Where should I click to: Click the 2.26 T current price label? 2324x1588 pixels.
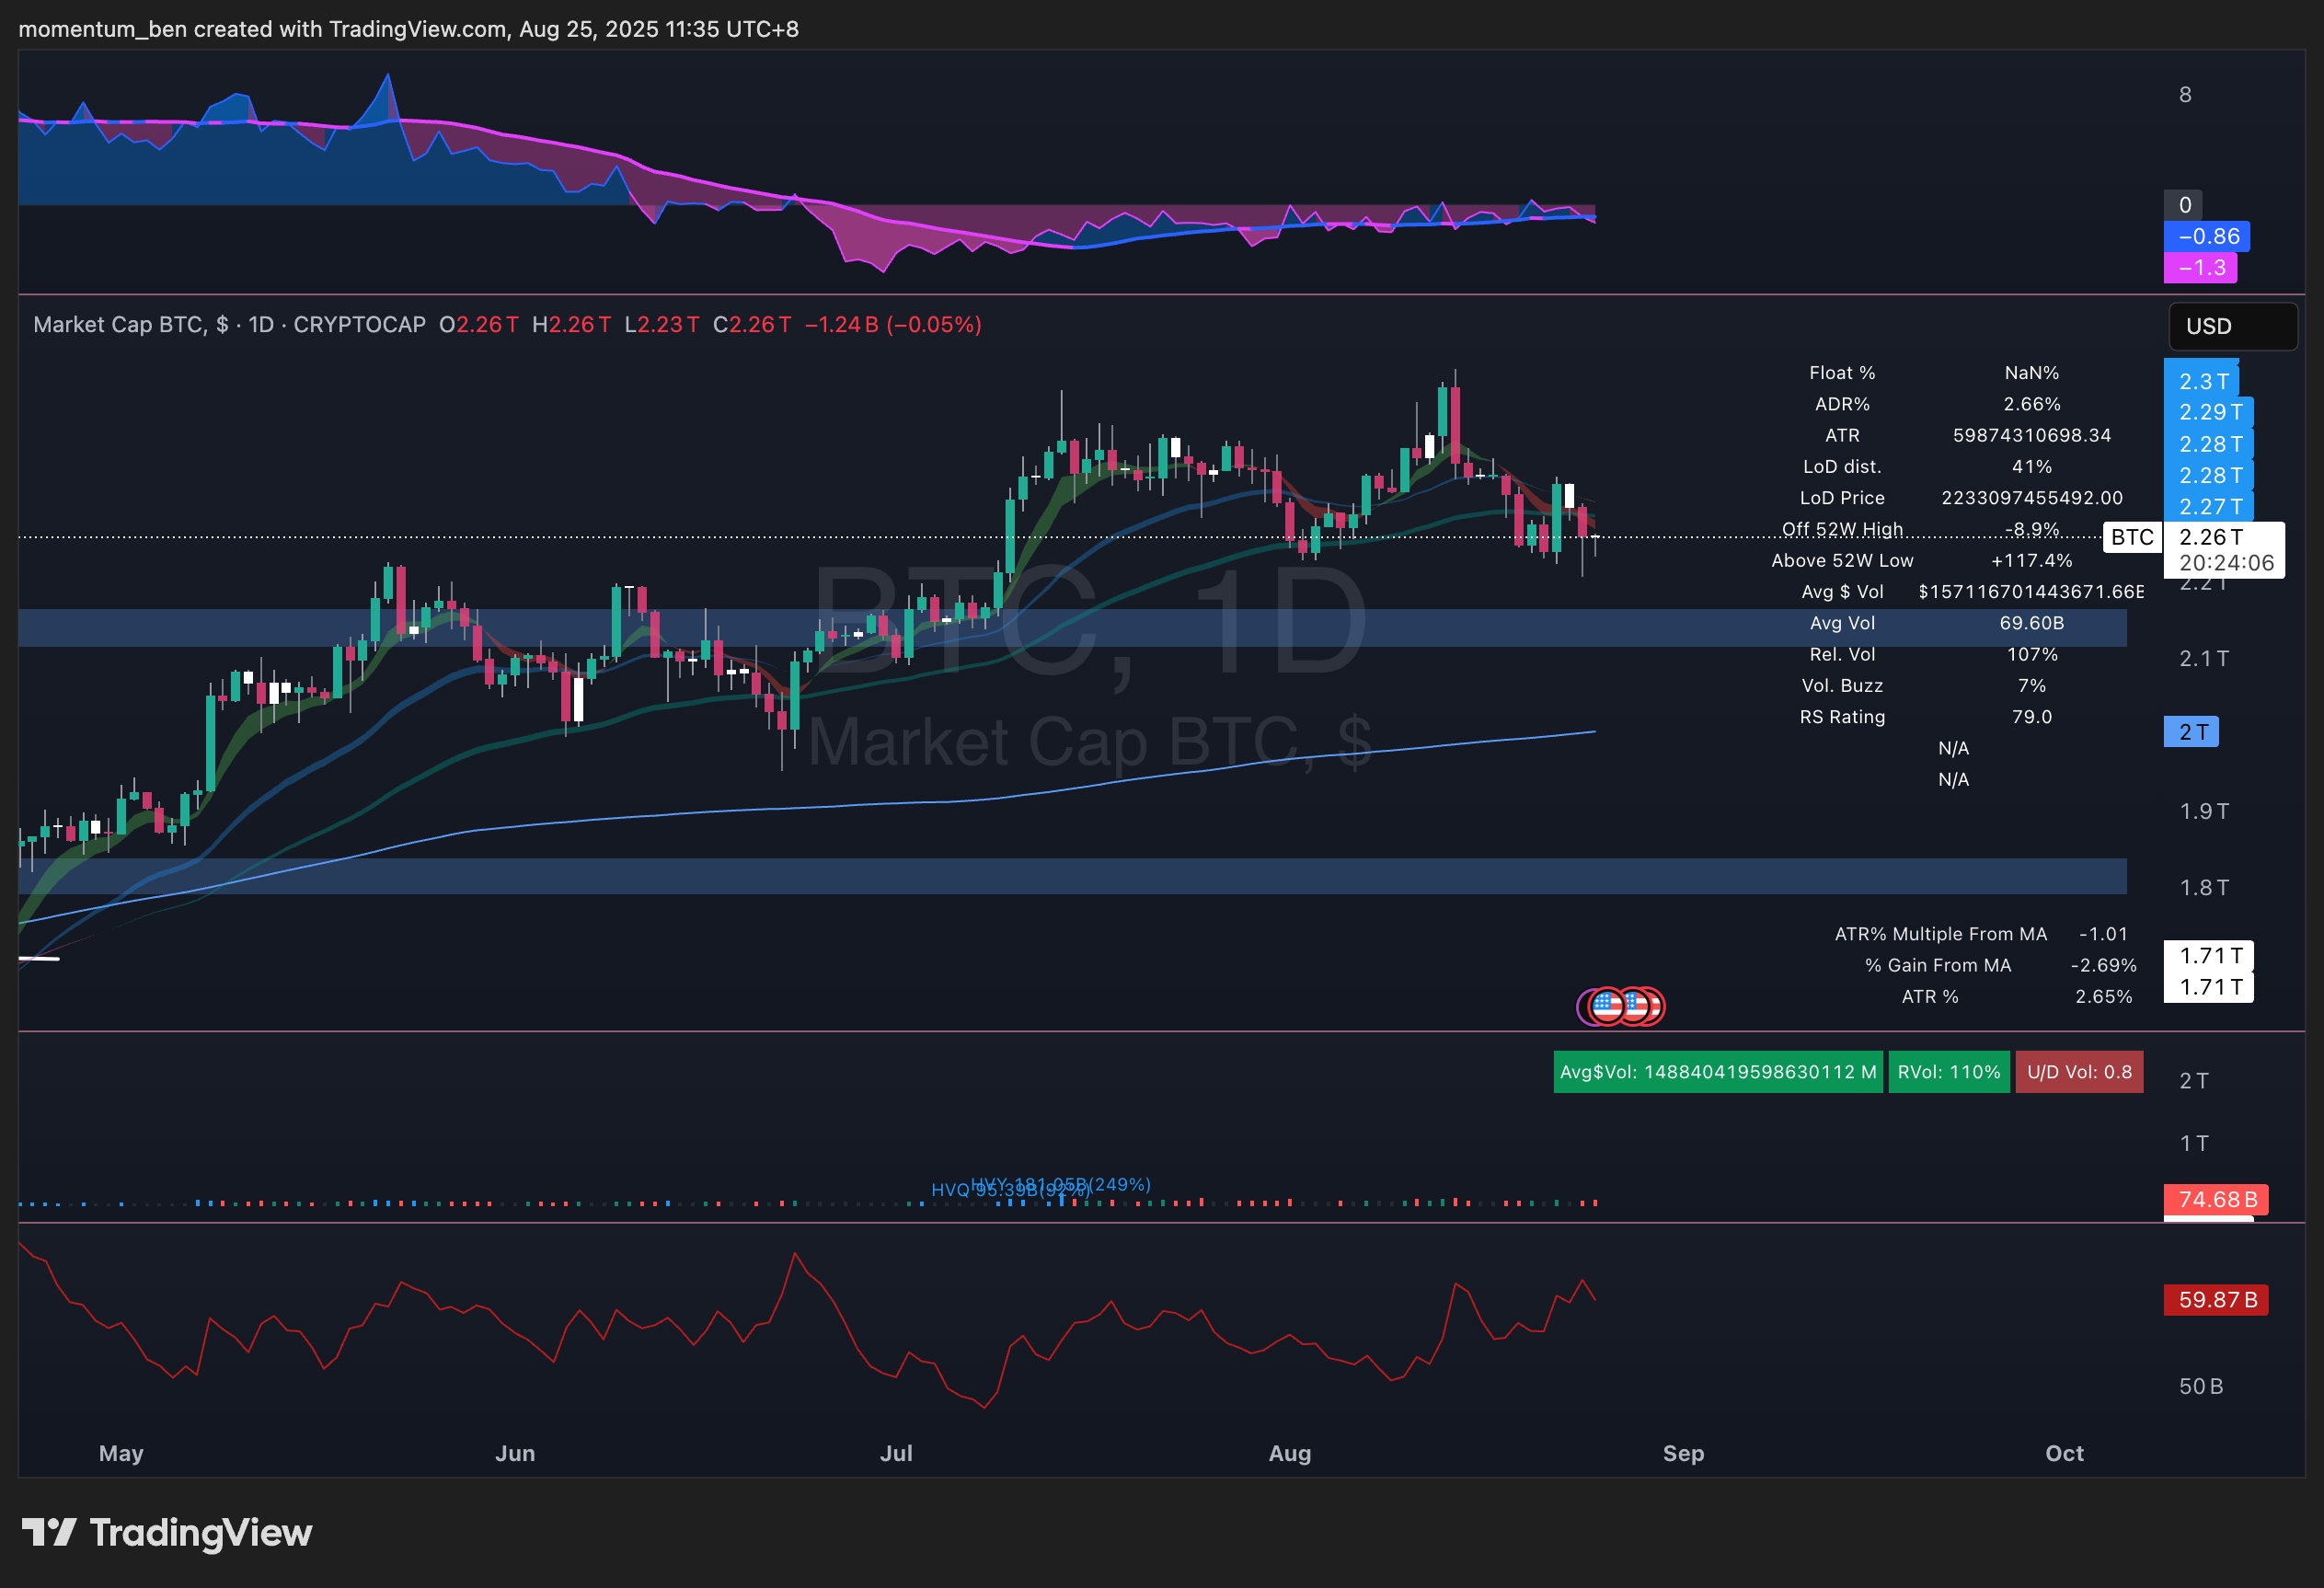coord(2211,537)
